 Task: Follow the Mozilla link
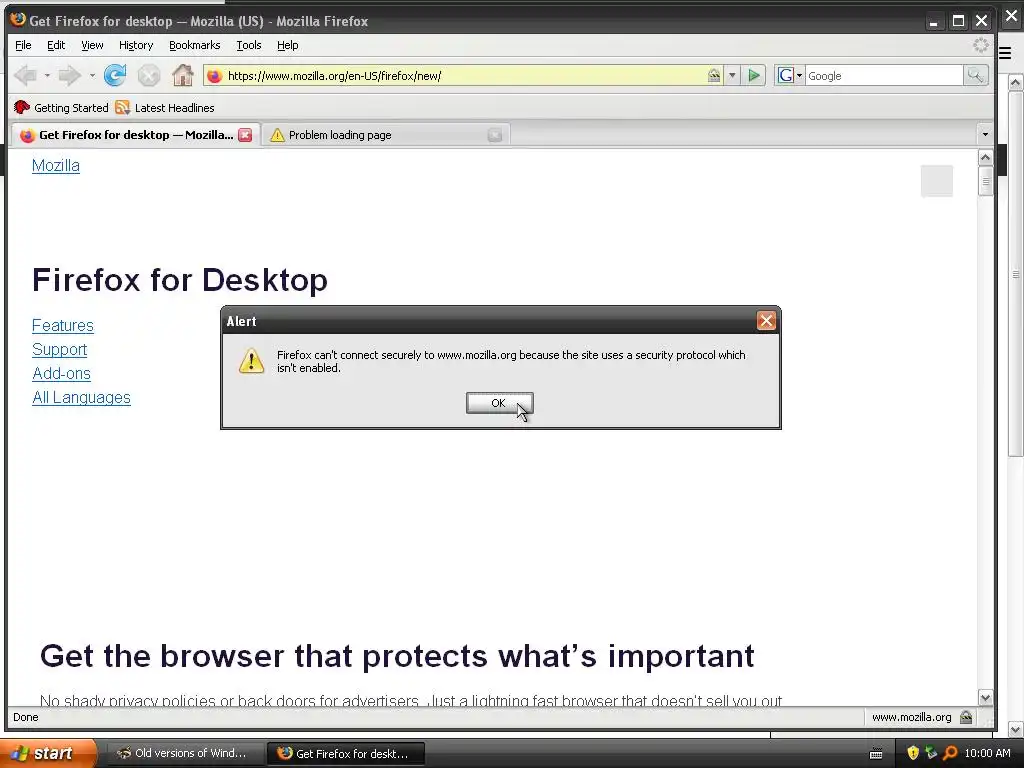[56, 165]
